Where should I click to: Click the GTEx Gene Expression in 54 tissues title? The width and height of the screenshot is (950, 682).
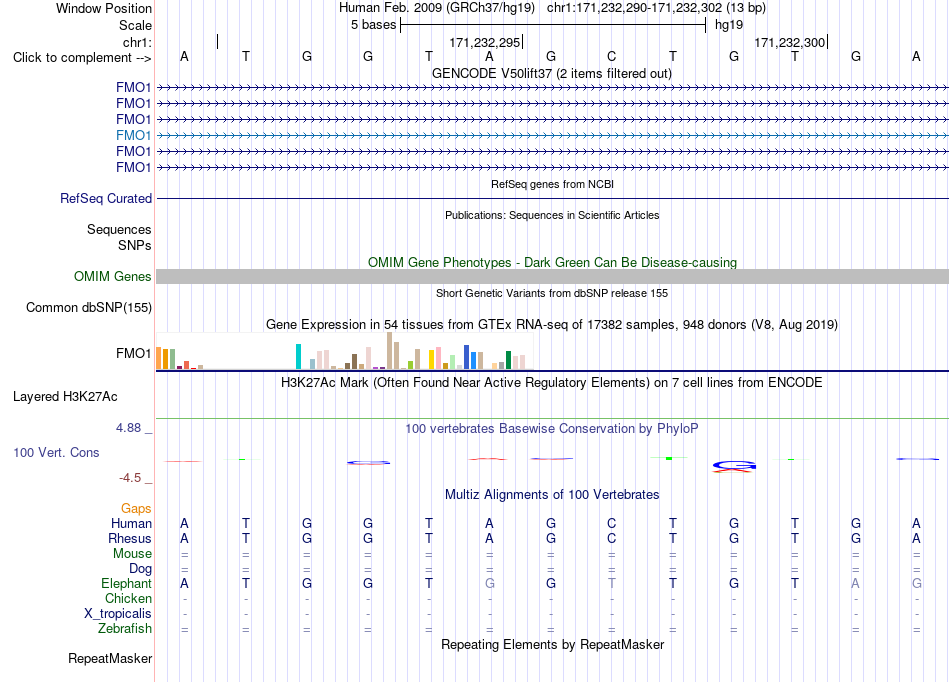tap(552, 325)
